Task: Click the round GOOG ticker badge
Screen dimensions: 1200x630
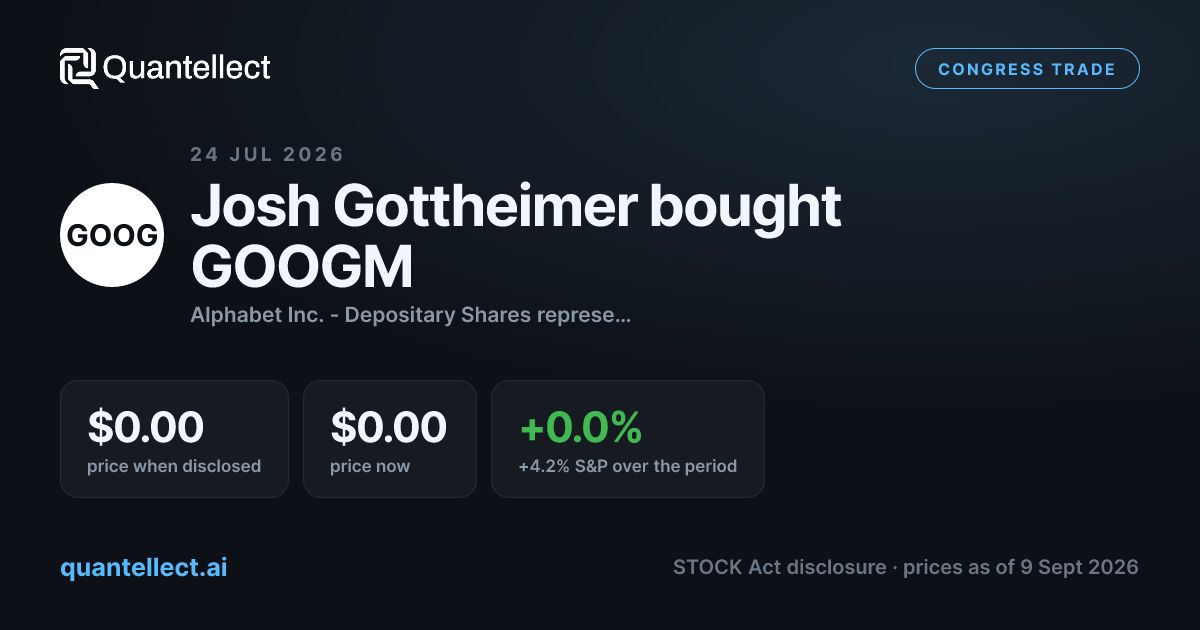Action: (x=112, y=235)
